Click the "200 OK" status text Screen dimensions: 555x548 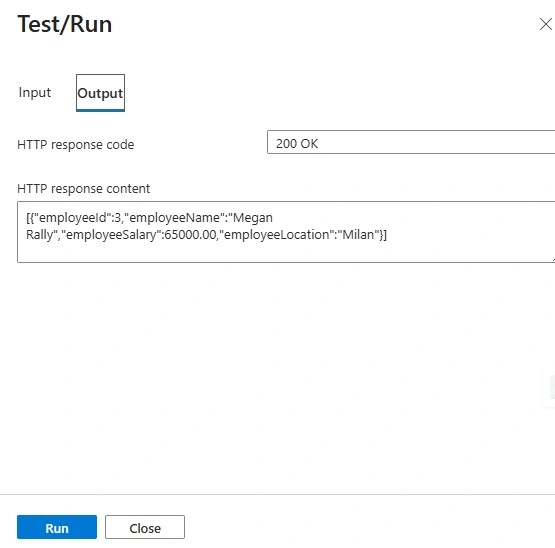(297, 144)
